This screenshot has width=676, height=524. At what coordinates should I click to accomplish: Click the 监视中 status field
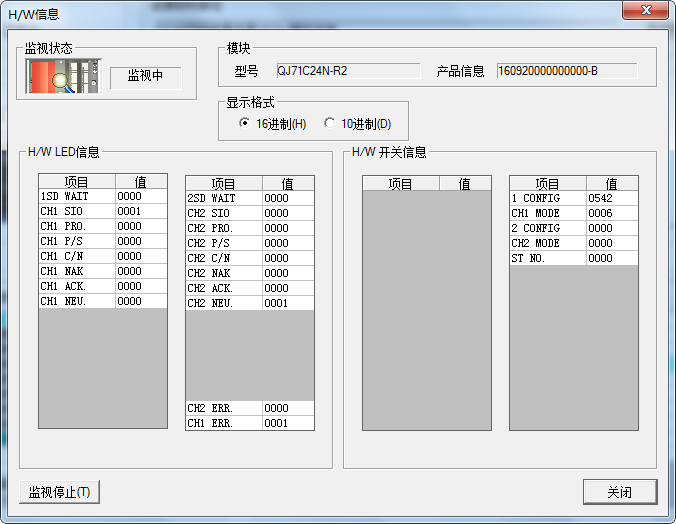tap(145, 77)
